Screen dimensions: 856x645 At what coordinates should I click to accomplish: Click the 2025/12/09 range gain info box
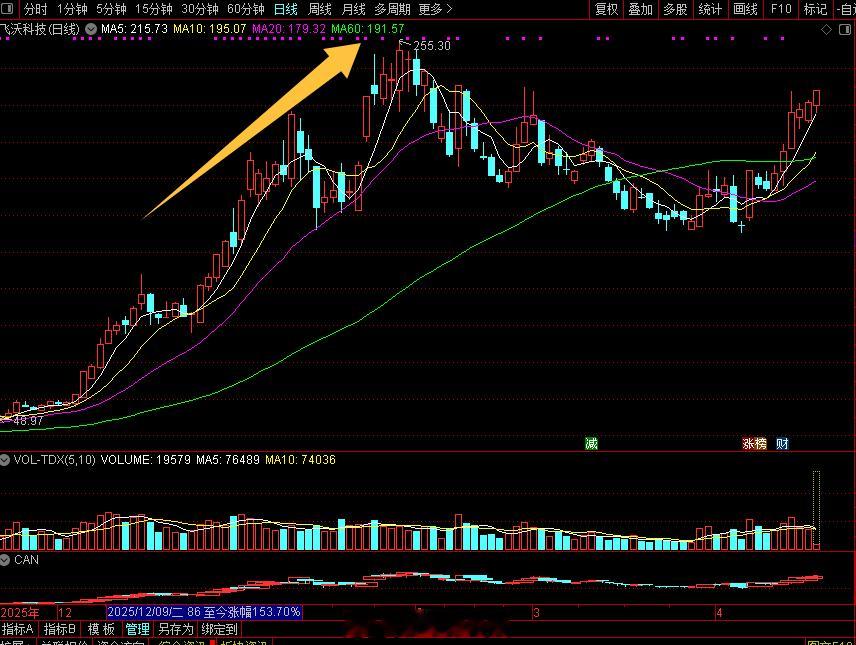click(204, 612)
